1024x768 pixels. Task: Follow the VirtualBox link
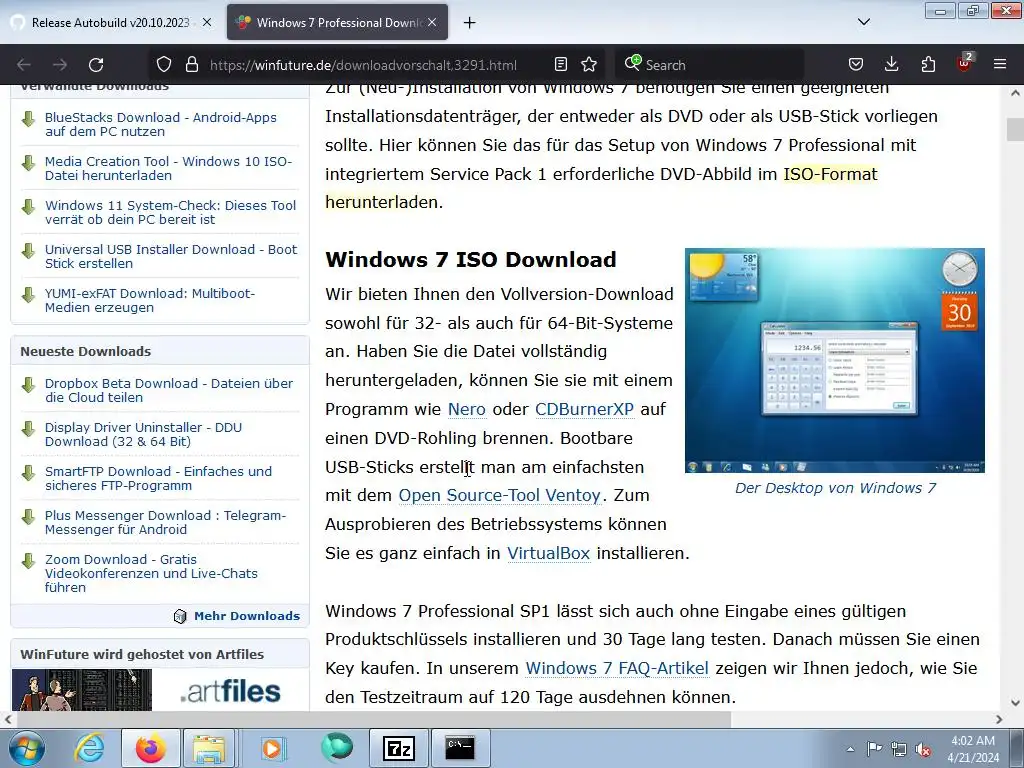tap(549, 554)
